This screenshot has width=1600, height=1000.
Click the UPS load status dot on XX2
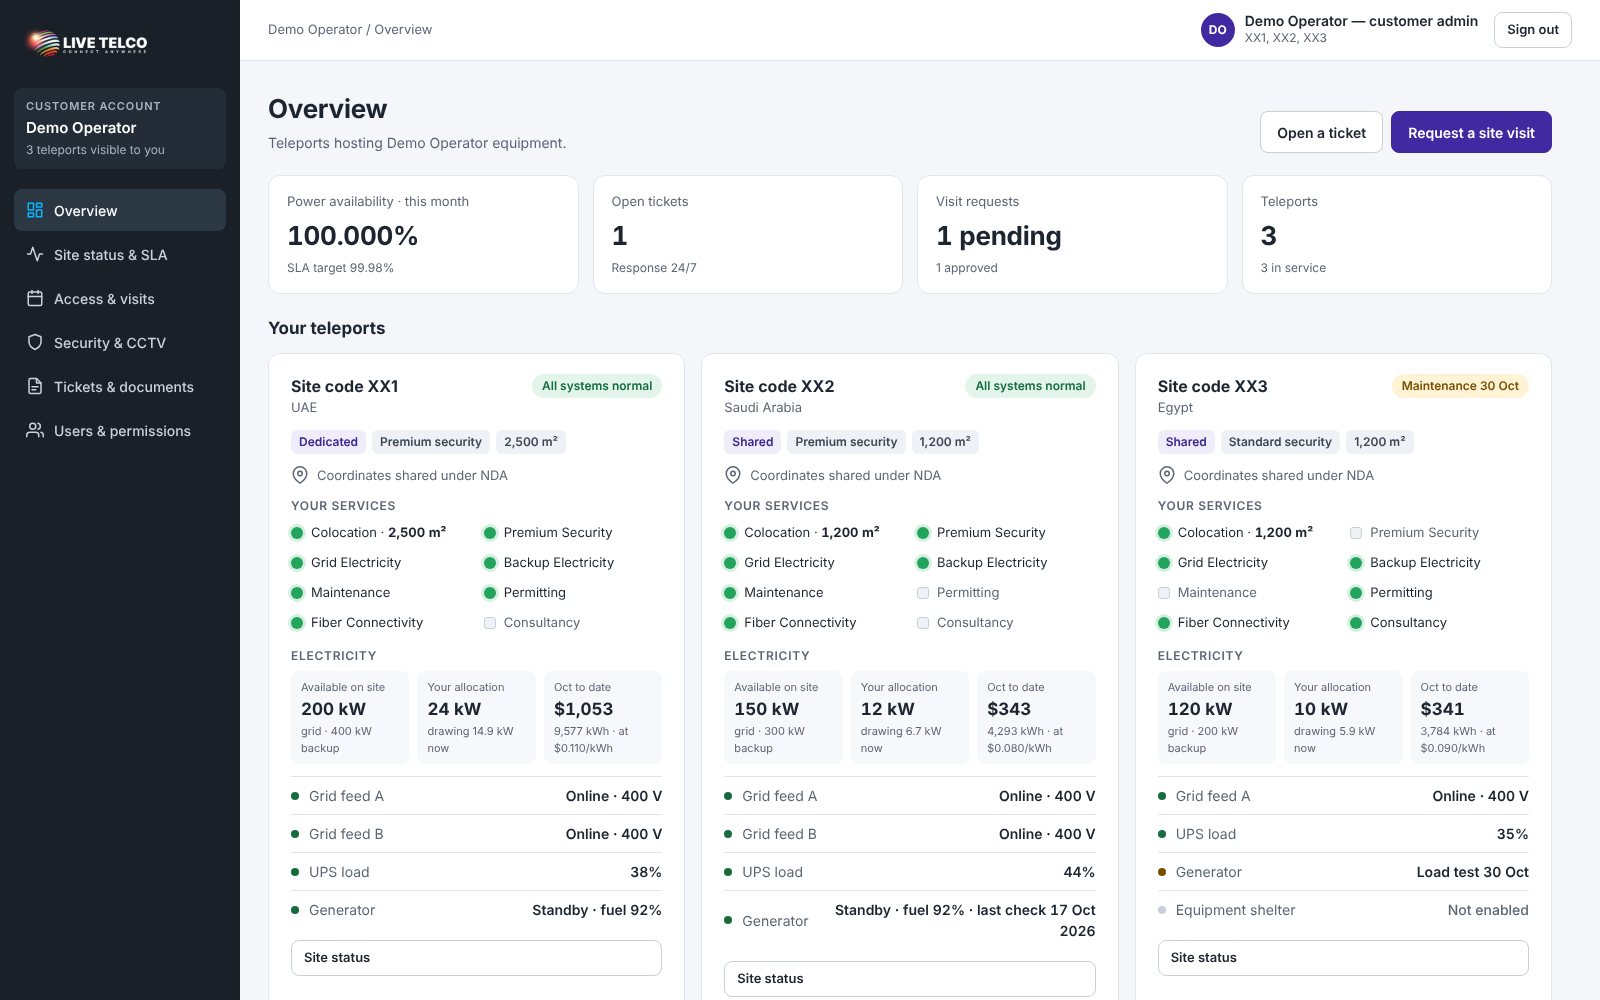(728, 872)
